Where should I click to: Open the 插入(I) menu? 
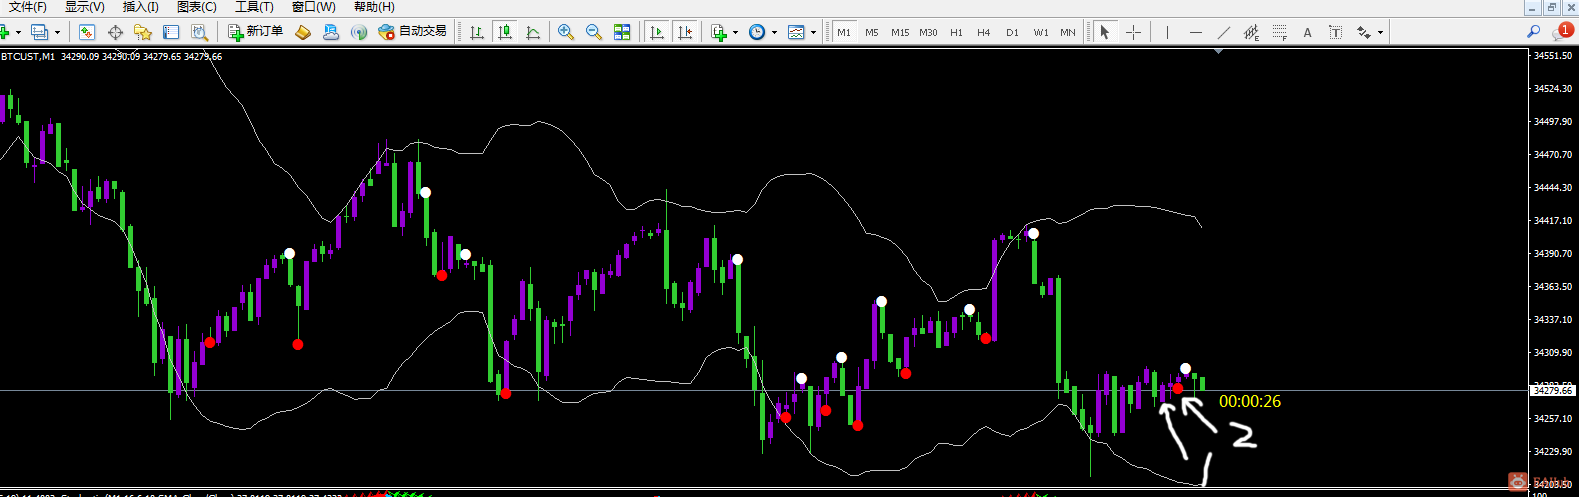(x=140, y=7)
